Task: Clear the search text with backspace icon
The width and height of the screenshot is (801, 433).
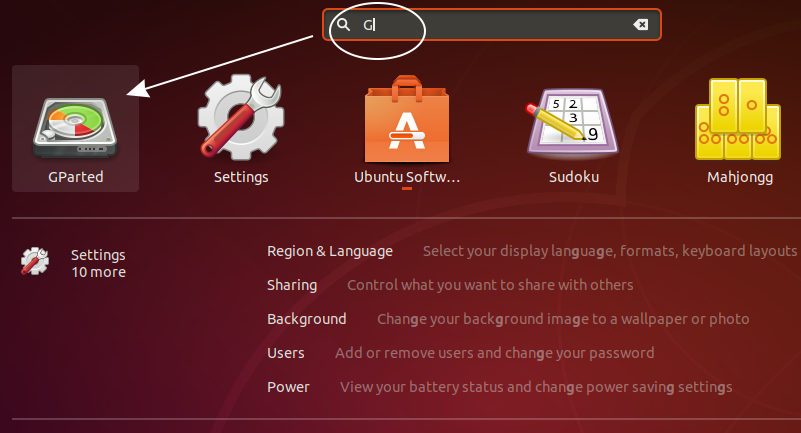Action: [641, 25]
